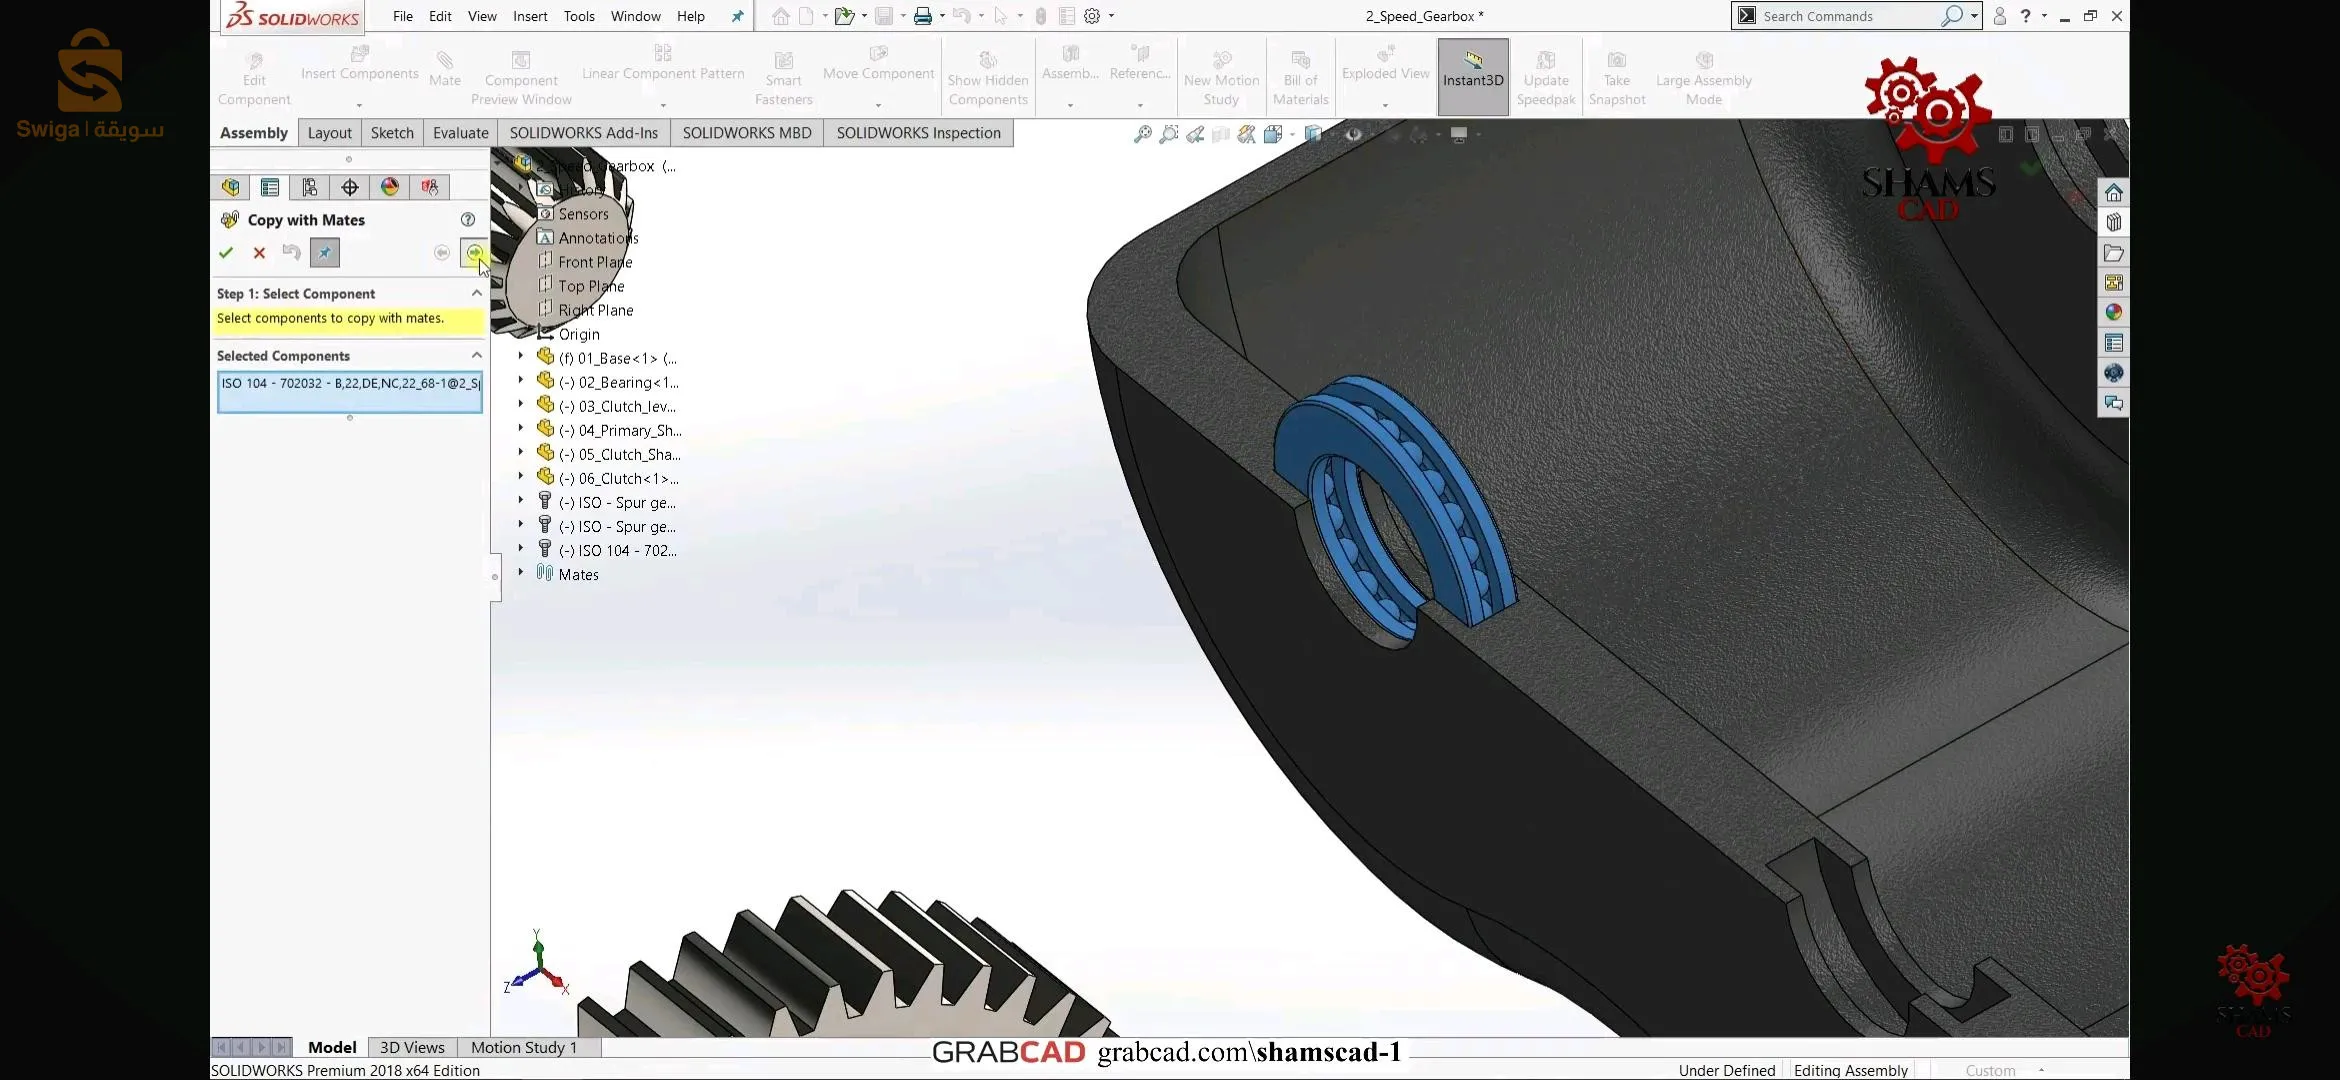
Task: Expand the Mates folder in feature tree
Action: pyautogui.click(x=520, y=573)
